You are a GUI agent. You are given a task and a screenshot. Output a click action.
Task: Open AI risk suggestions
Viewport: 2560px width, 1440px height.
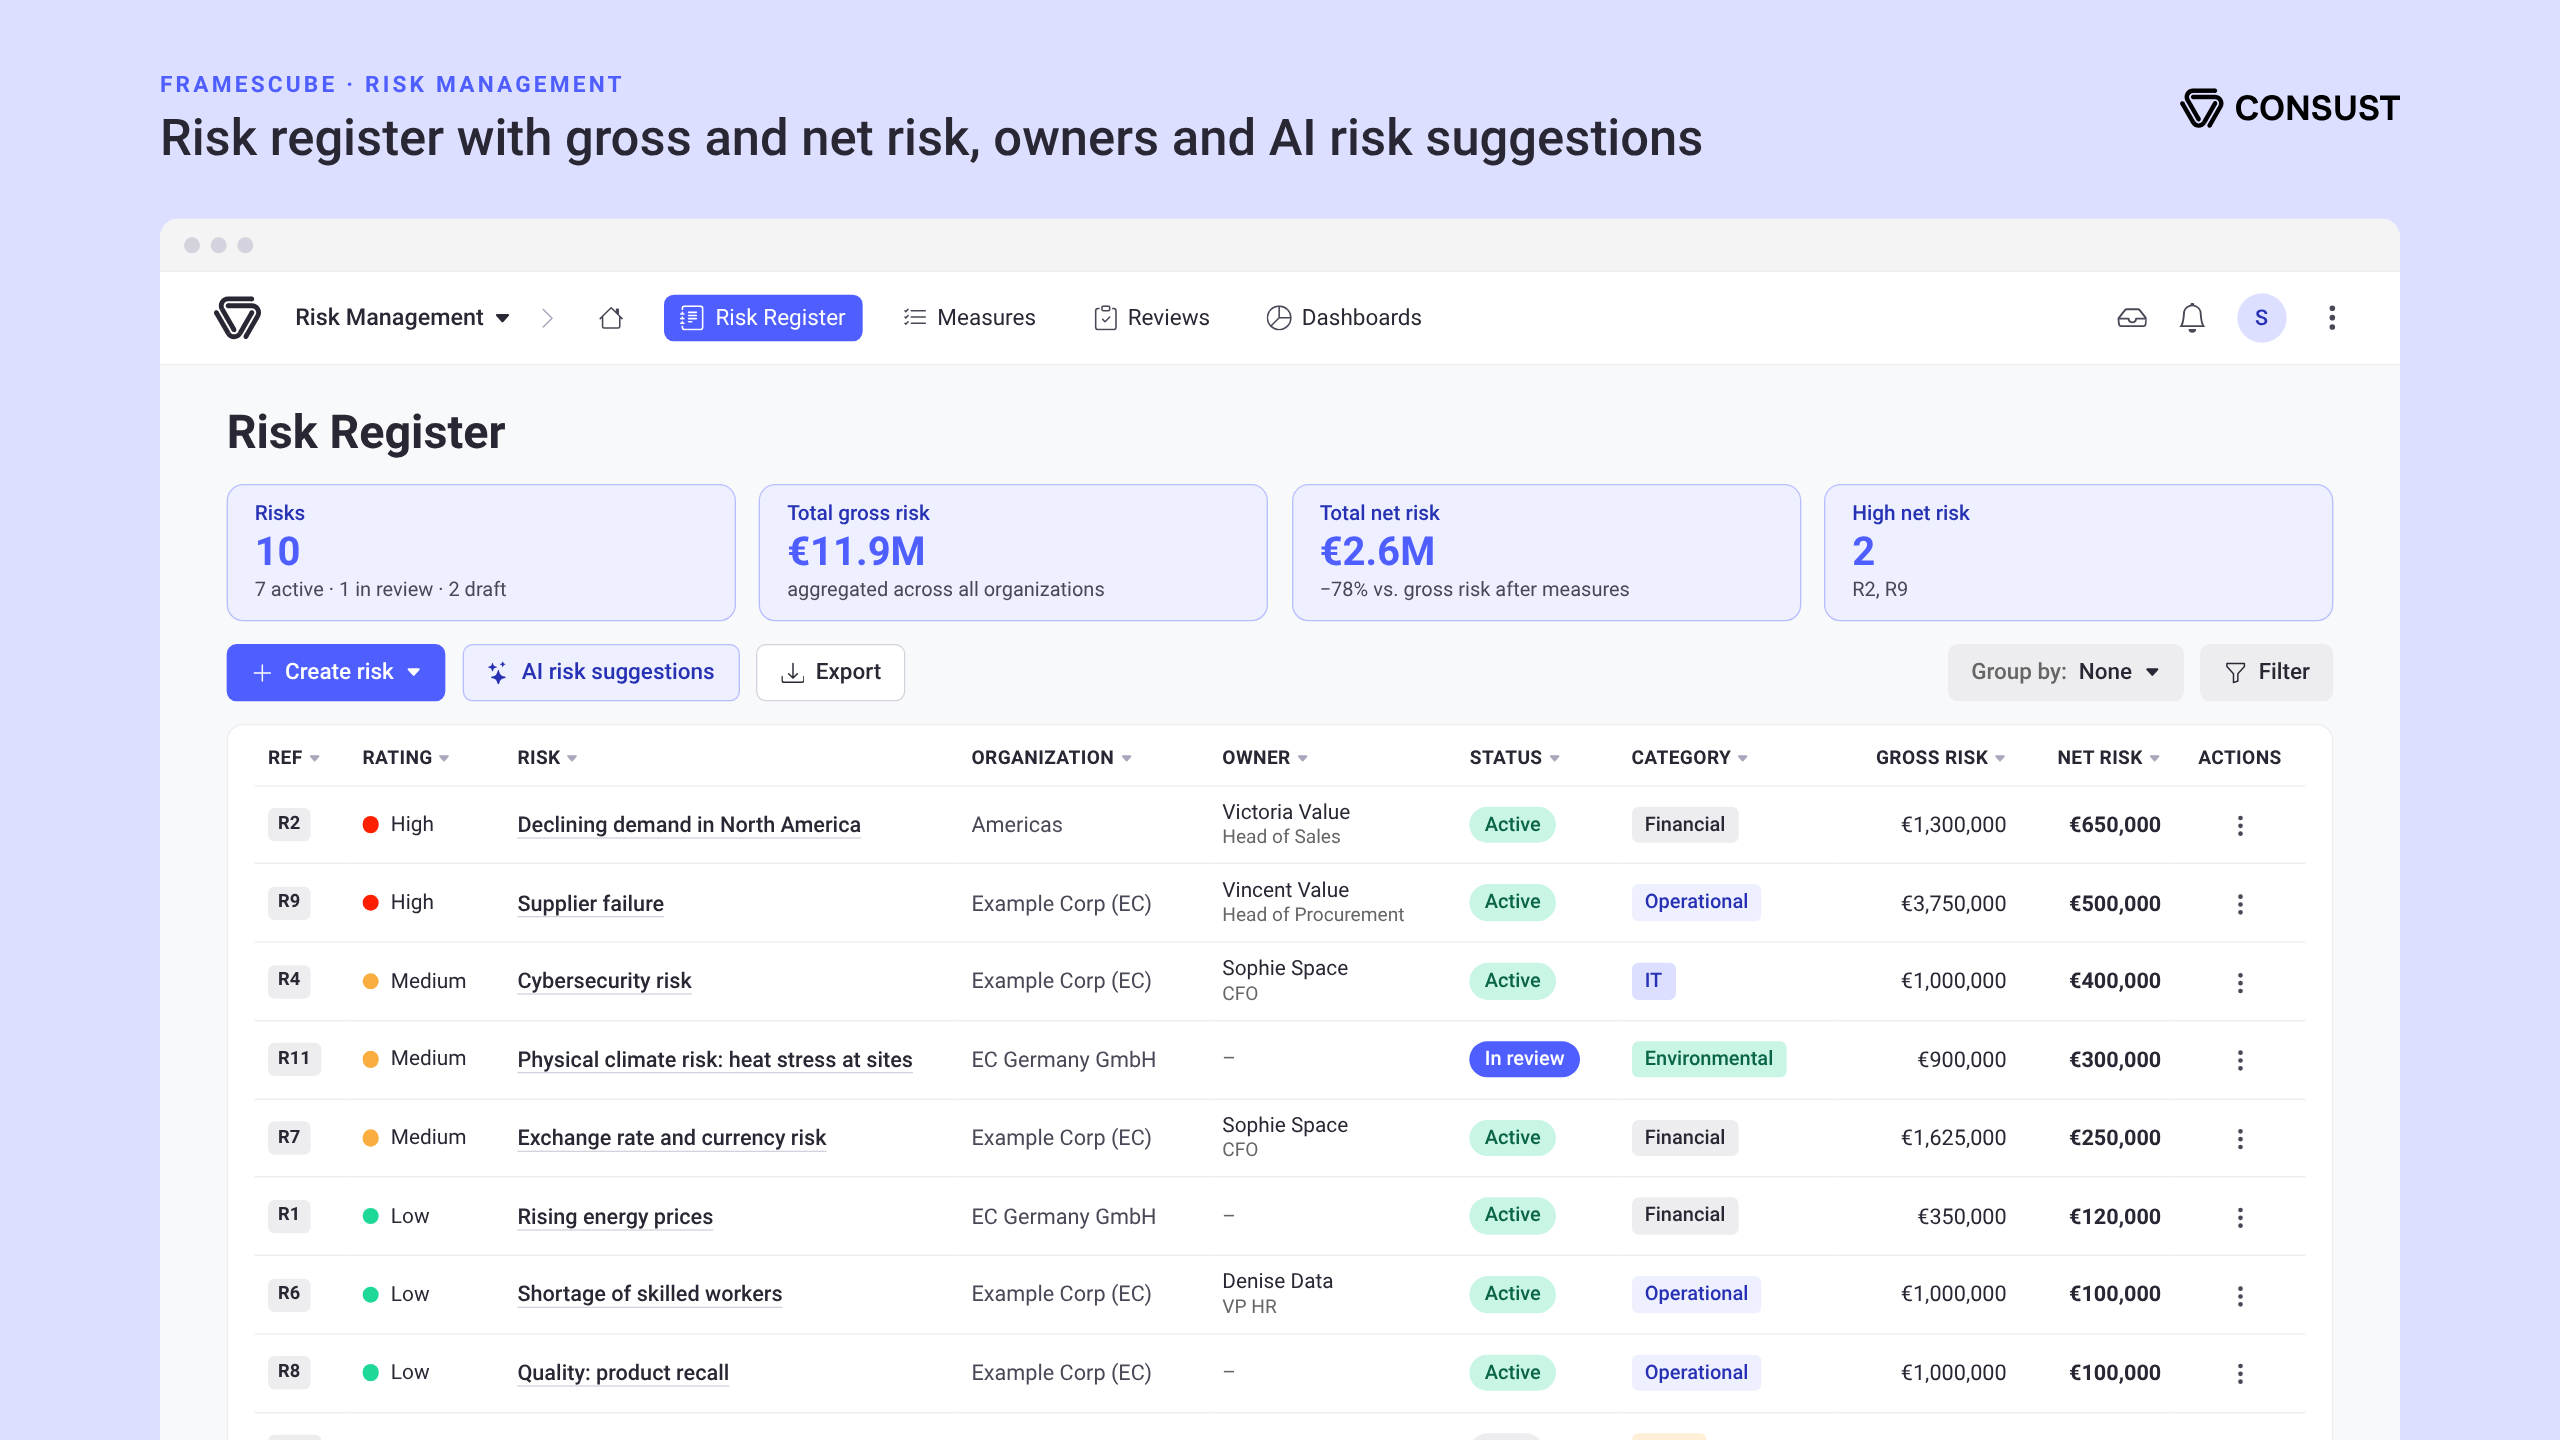[601, 672]
